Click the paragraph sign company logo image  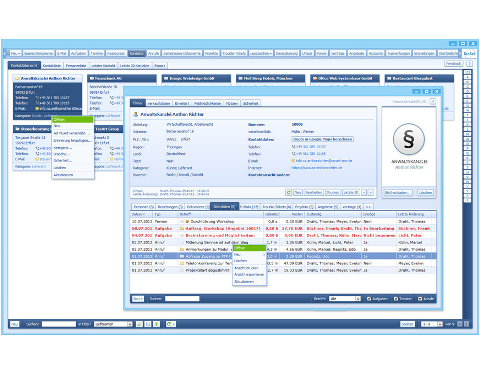[409, 139]
